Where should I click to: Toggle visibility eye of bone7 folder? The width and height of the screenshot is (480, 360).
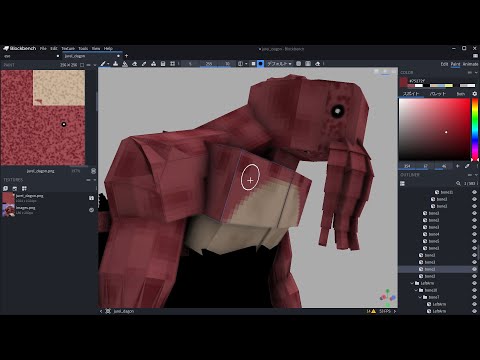474,297
